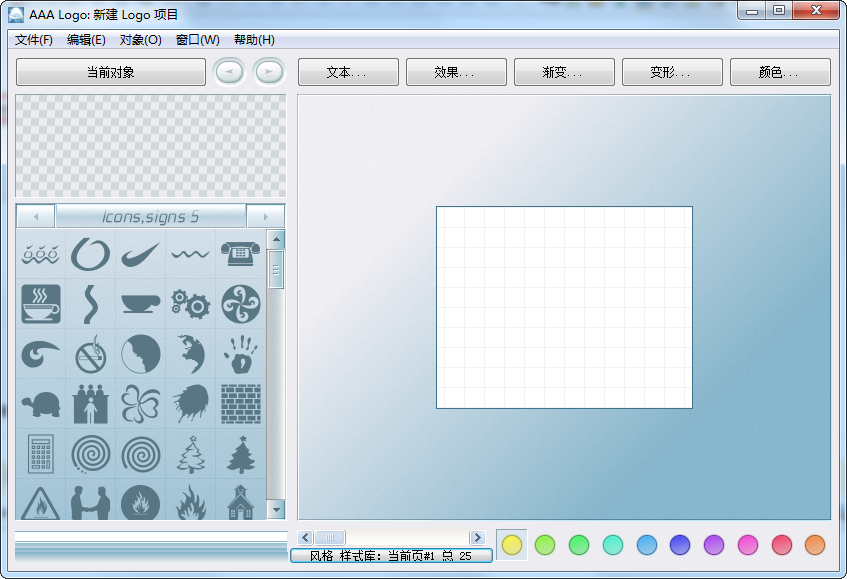Click the turtle icon
The height and width of the screenshot is (579, 847).
click(x=41, y=404)
